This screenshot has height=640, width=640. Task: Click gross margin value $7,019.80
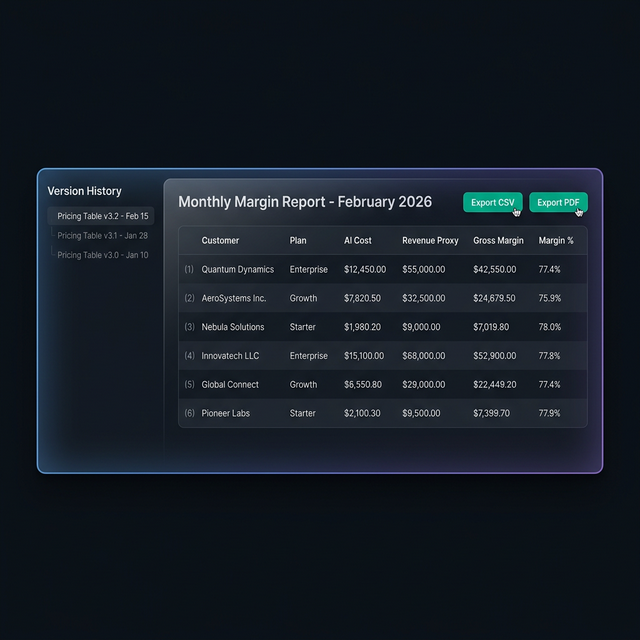(x=491, y=327)
